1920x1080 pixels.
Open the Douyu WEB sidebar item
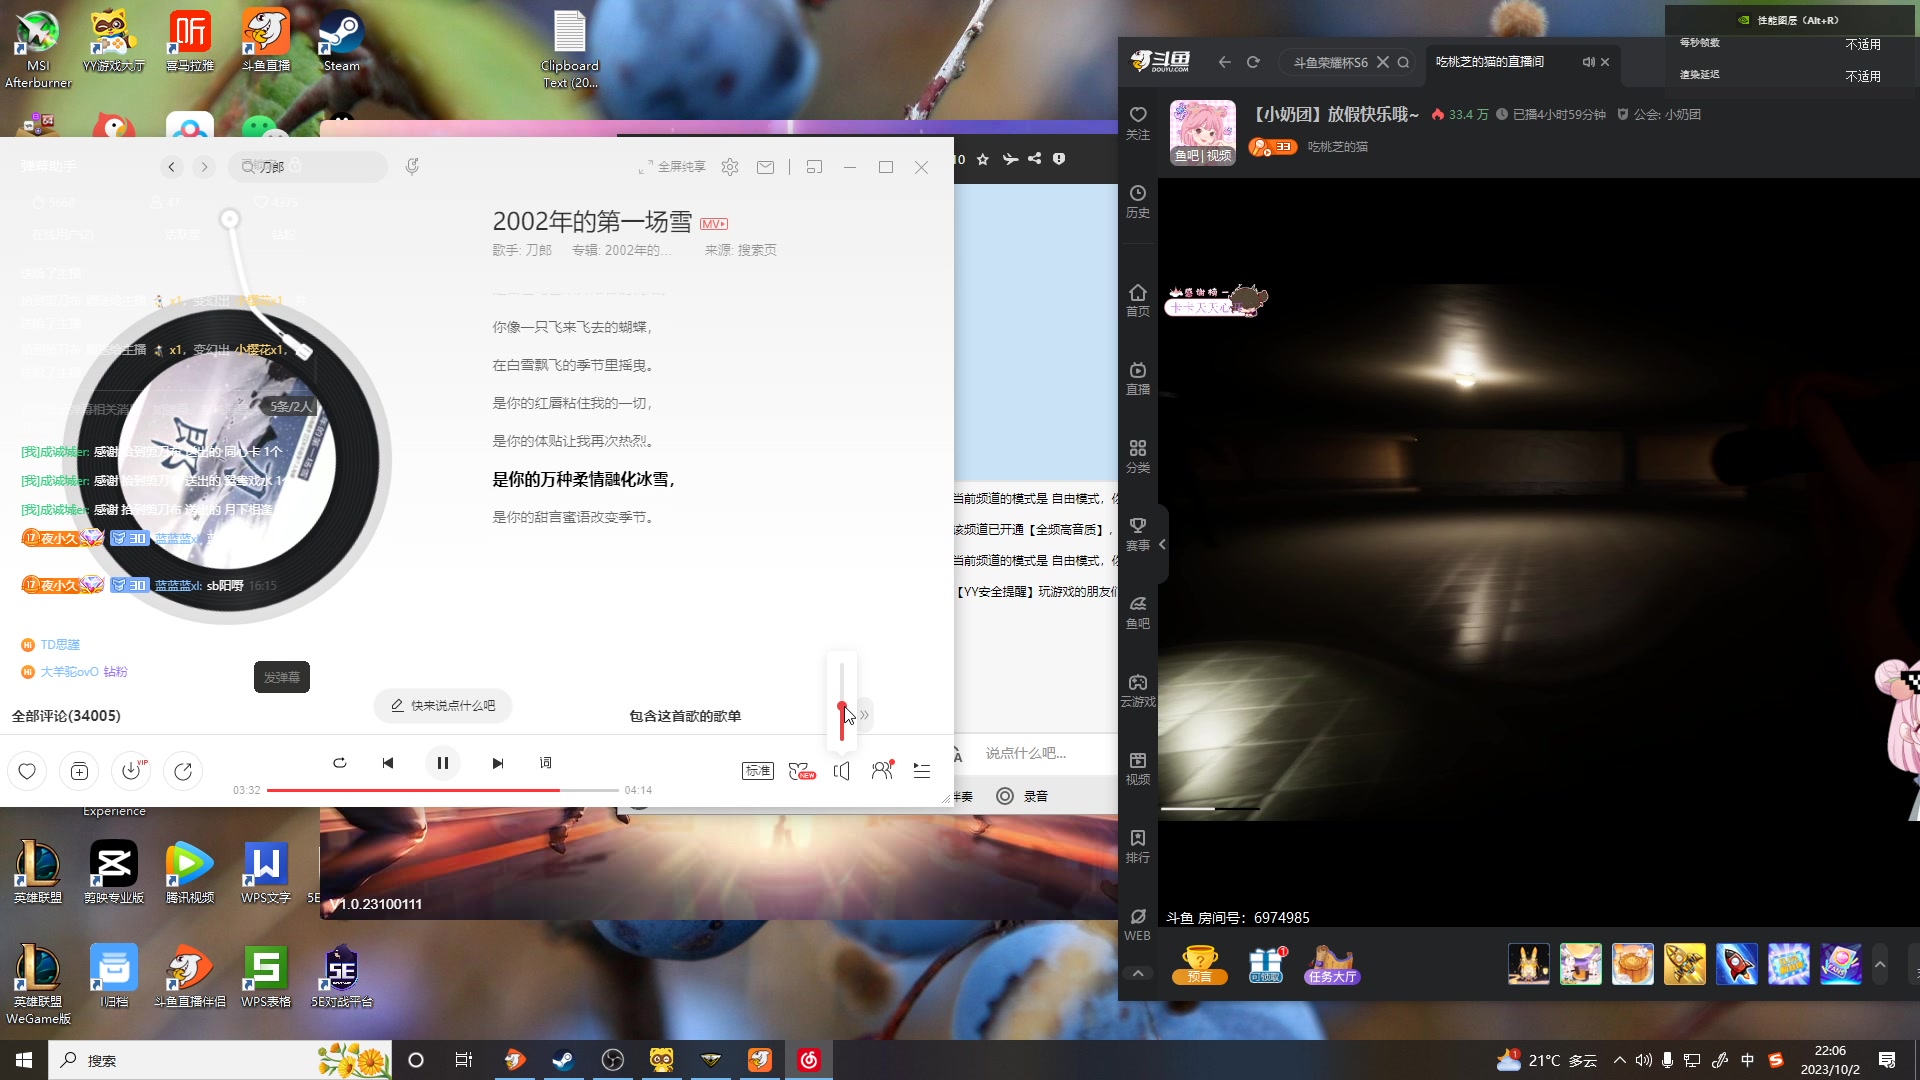click(x=1138, y=925)
